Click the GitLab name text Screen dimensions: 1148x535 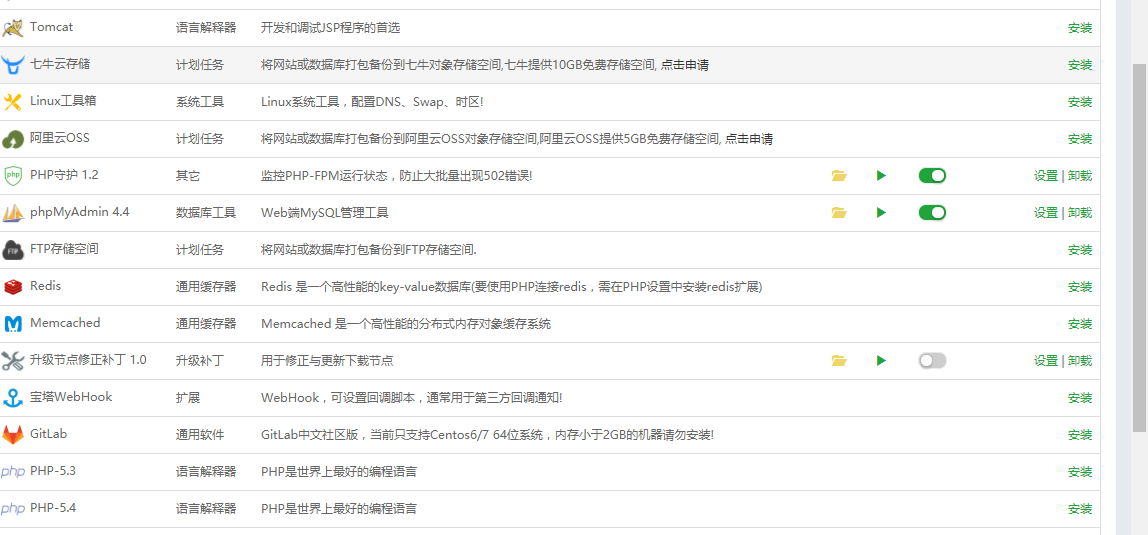point(48,433)
